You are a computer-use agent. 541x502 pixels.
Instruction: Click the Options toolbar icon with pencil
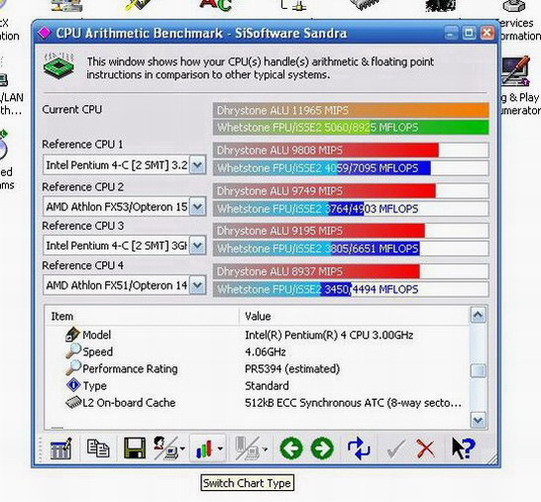click(61, 449)
